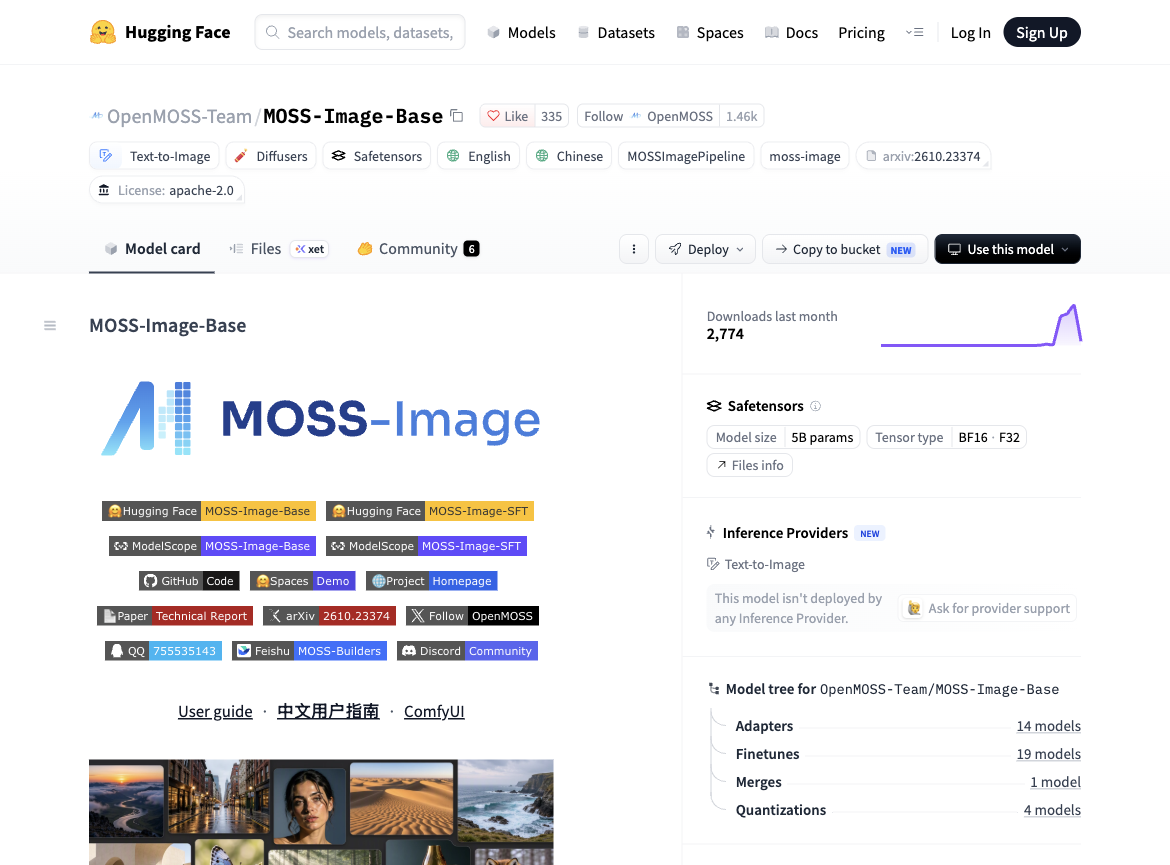
Task: Open the Spaces Demo badge
Action: (x=303, y=581)
